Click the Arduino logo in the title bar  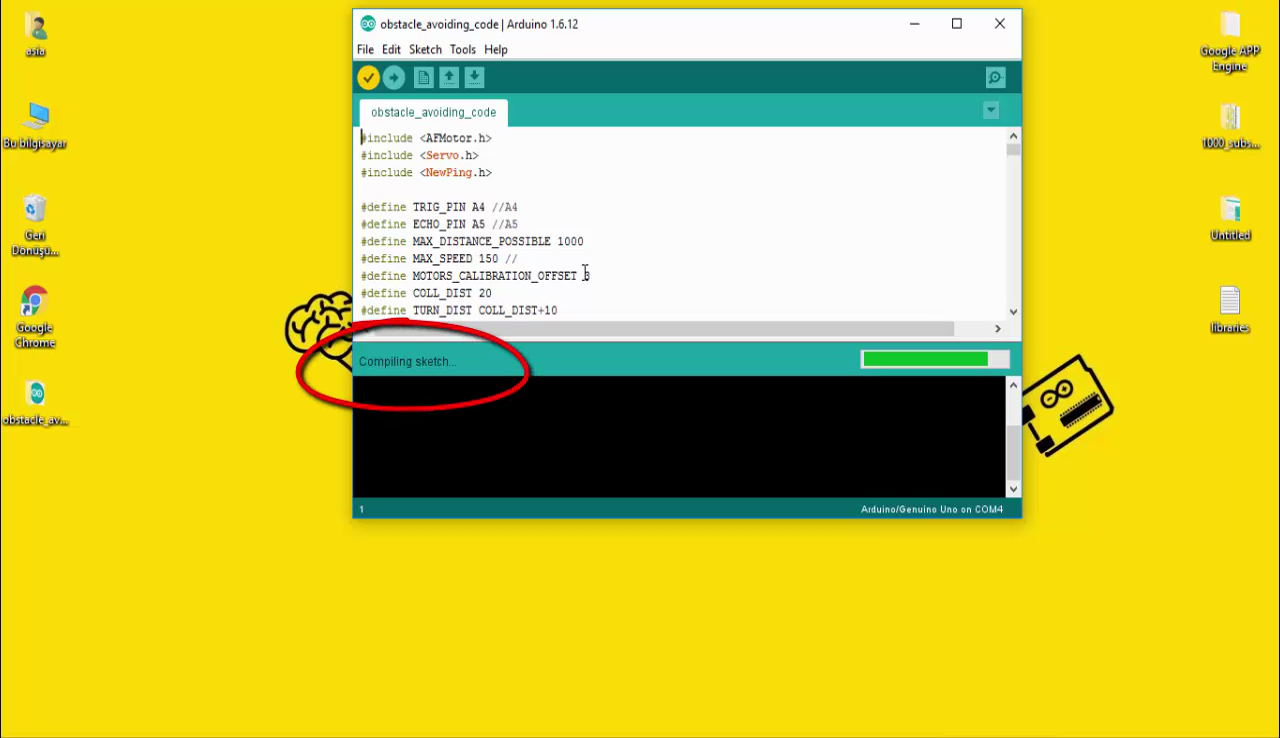(367, 23)
